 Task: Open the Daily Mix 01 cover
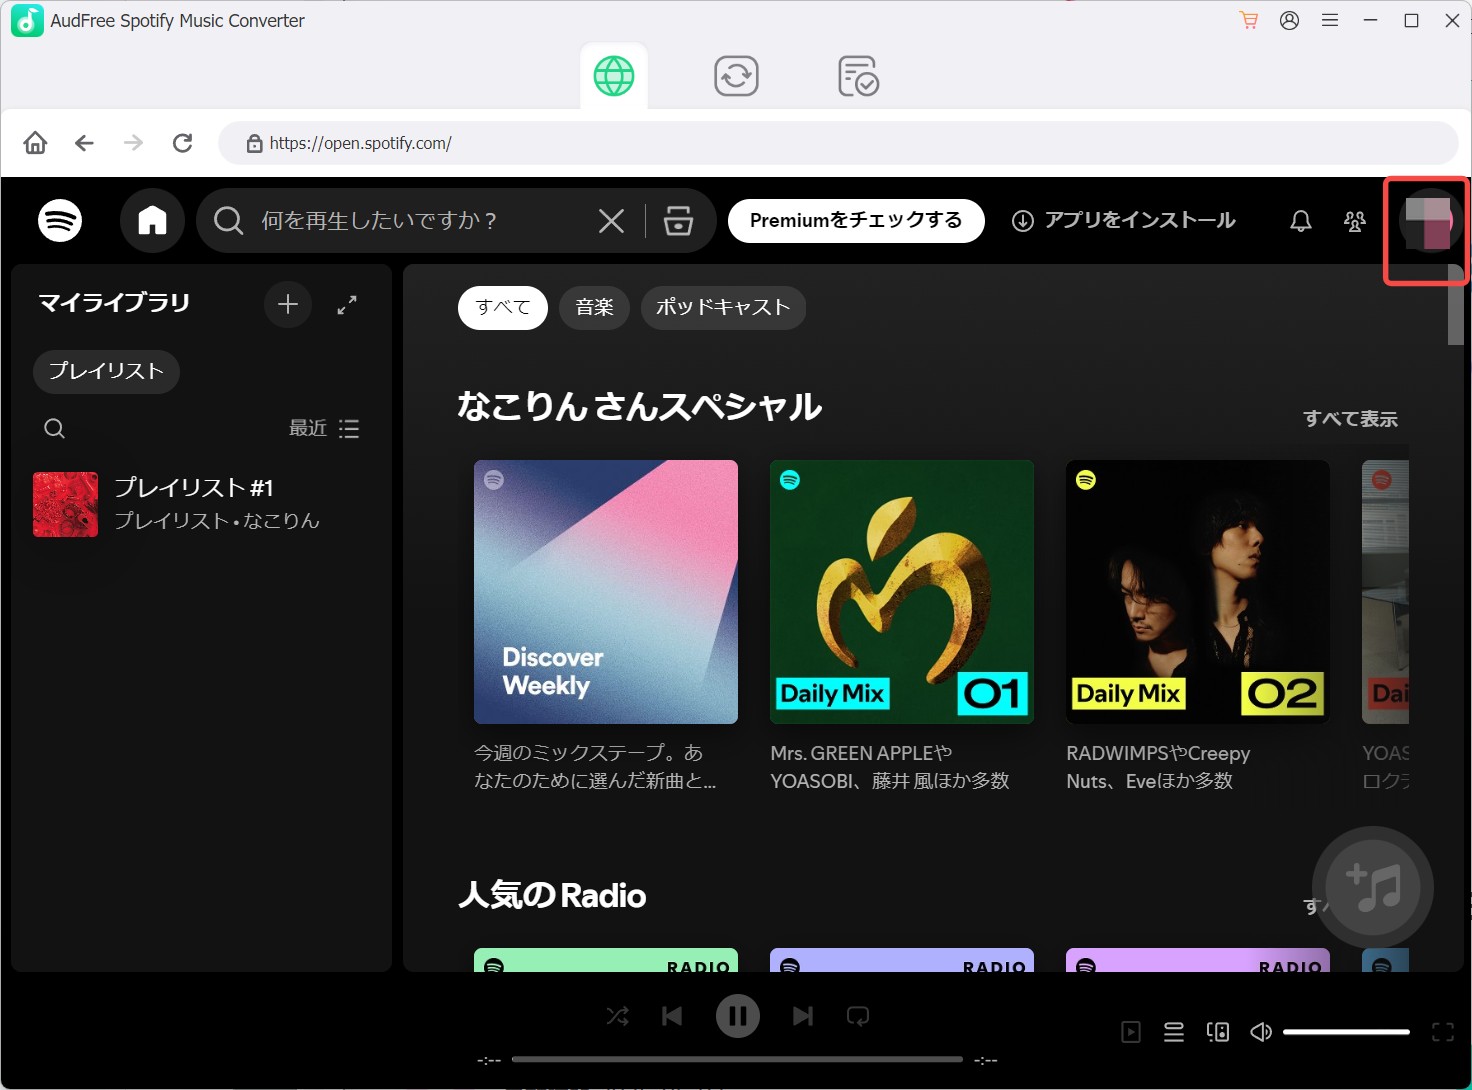pyautogui.click(x=902, y=592)
